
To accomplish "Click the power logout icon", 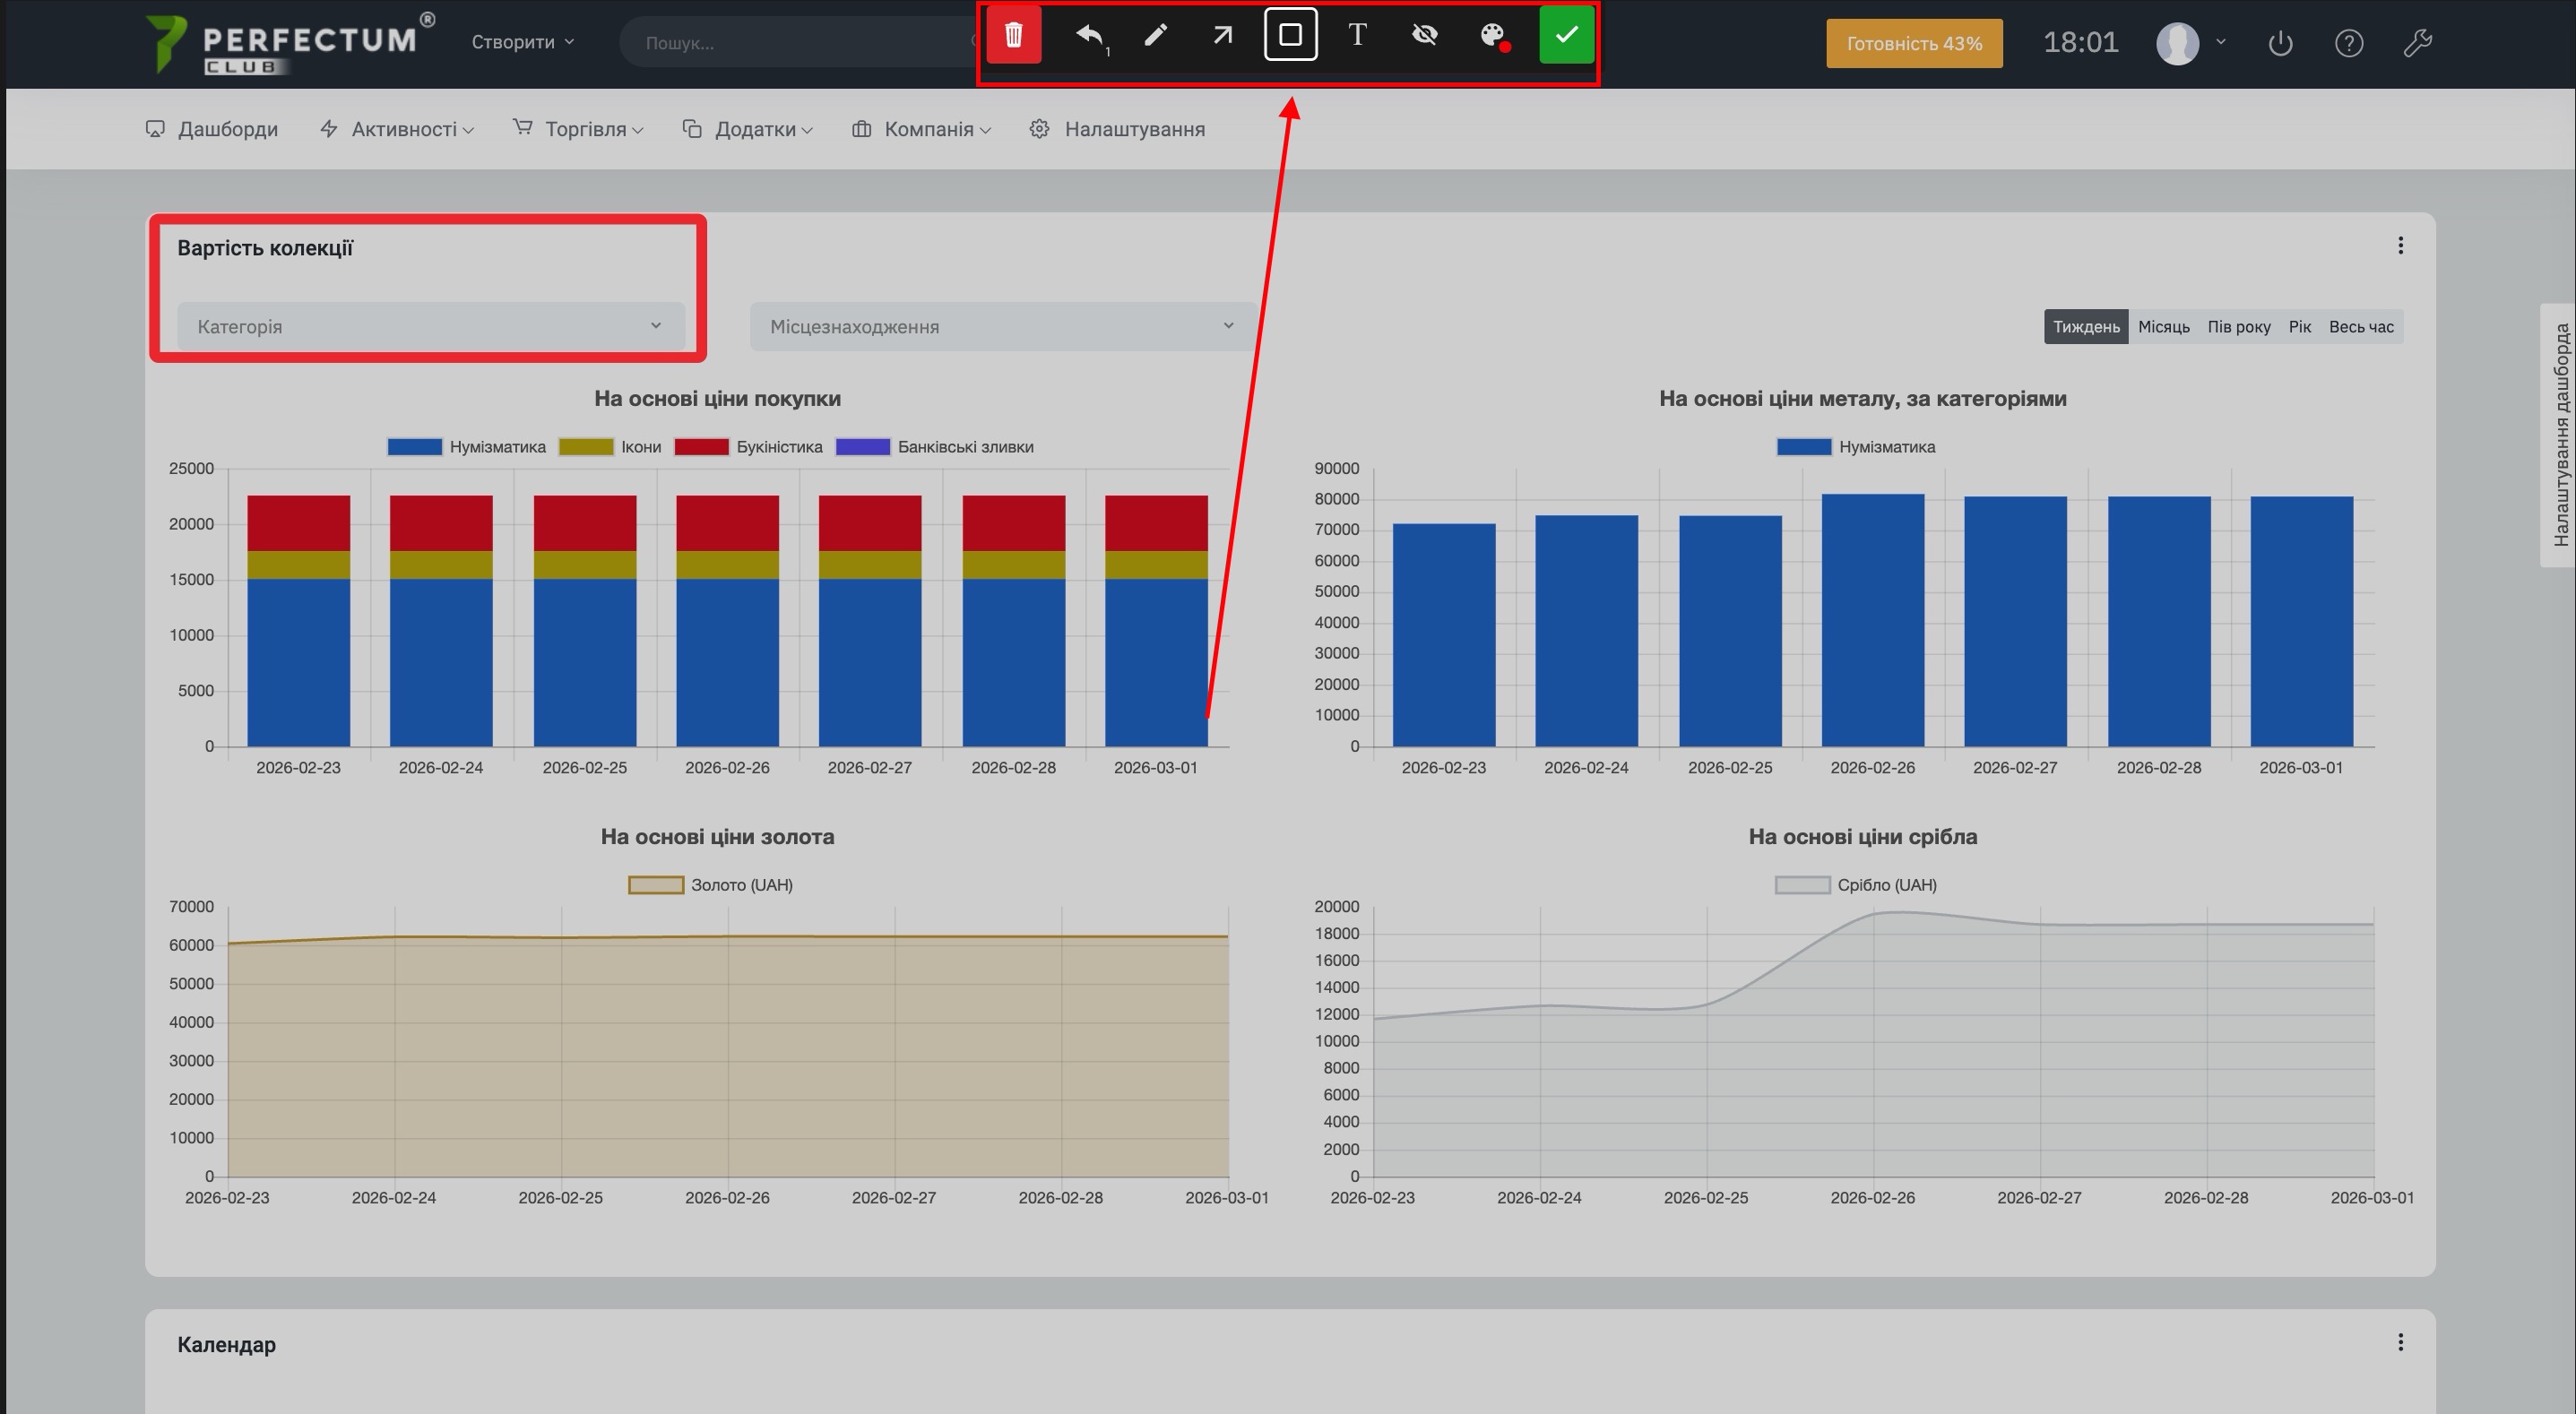I will click(2280, 43).
